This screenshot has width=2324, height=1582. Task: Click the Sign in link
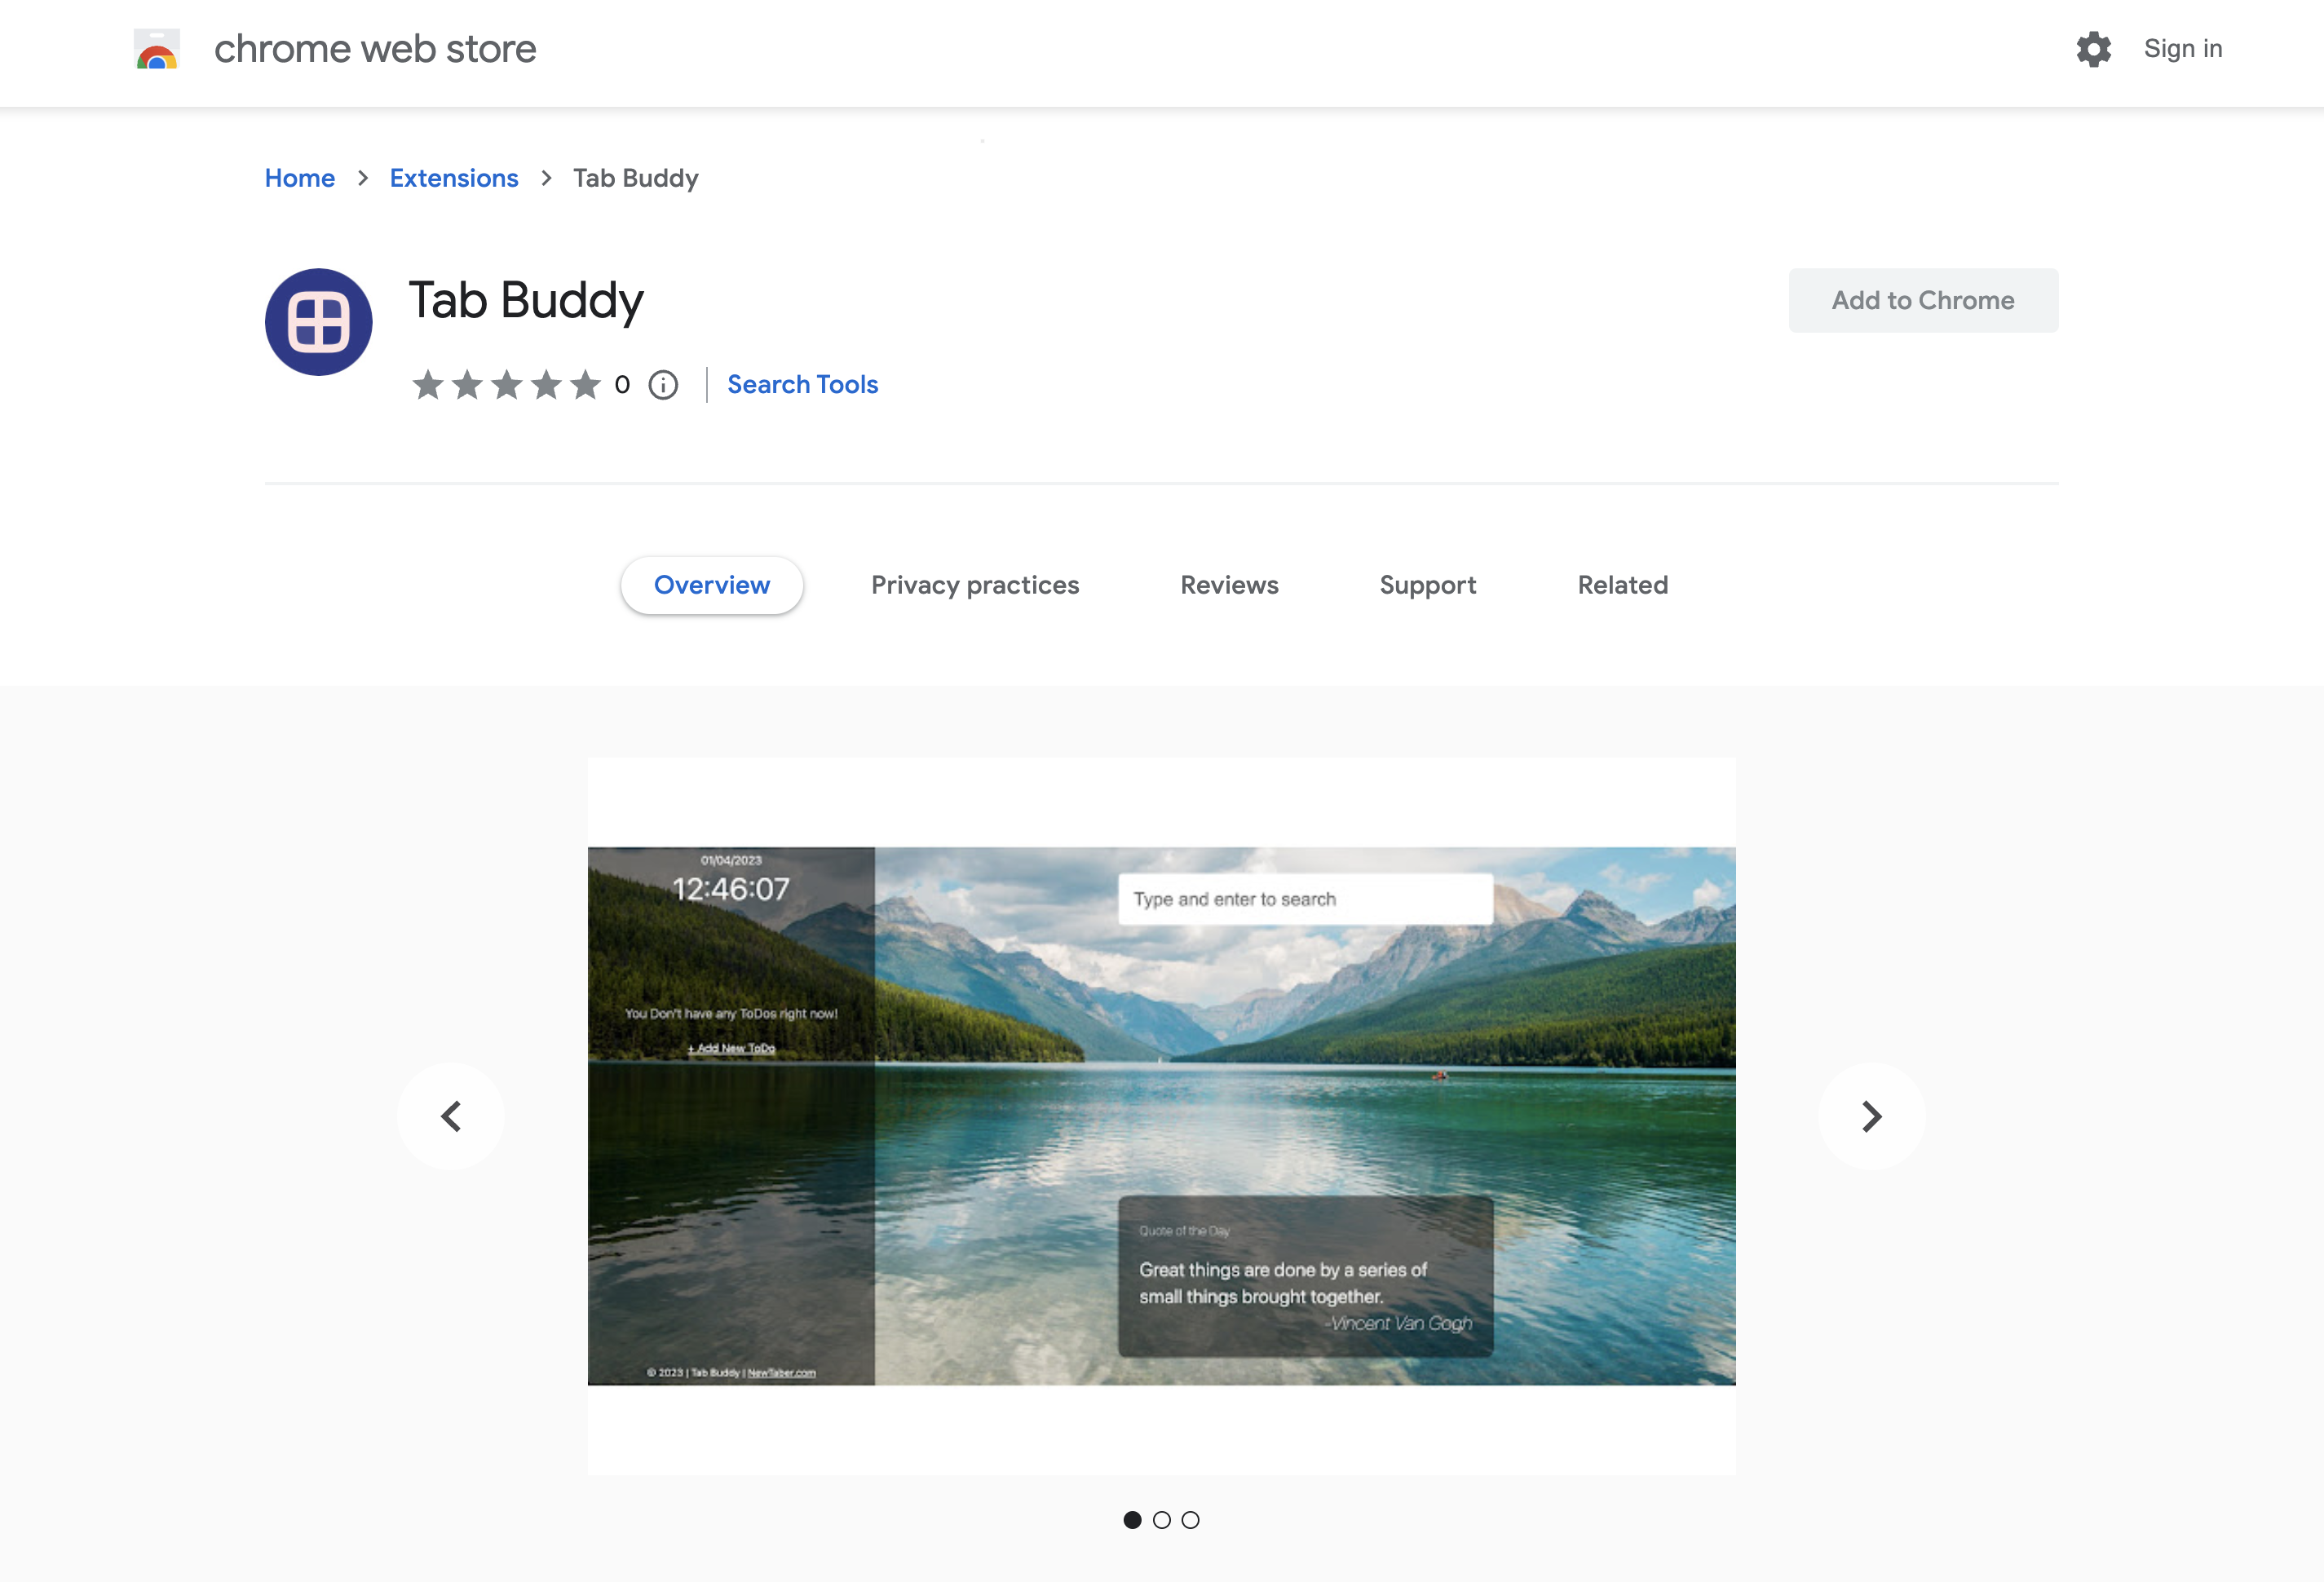tap(2183, 49)
